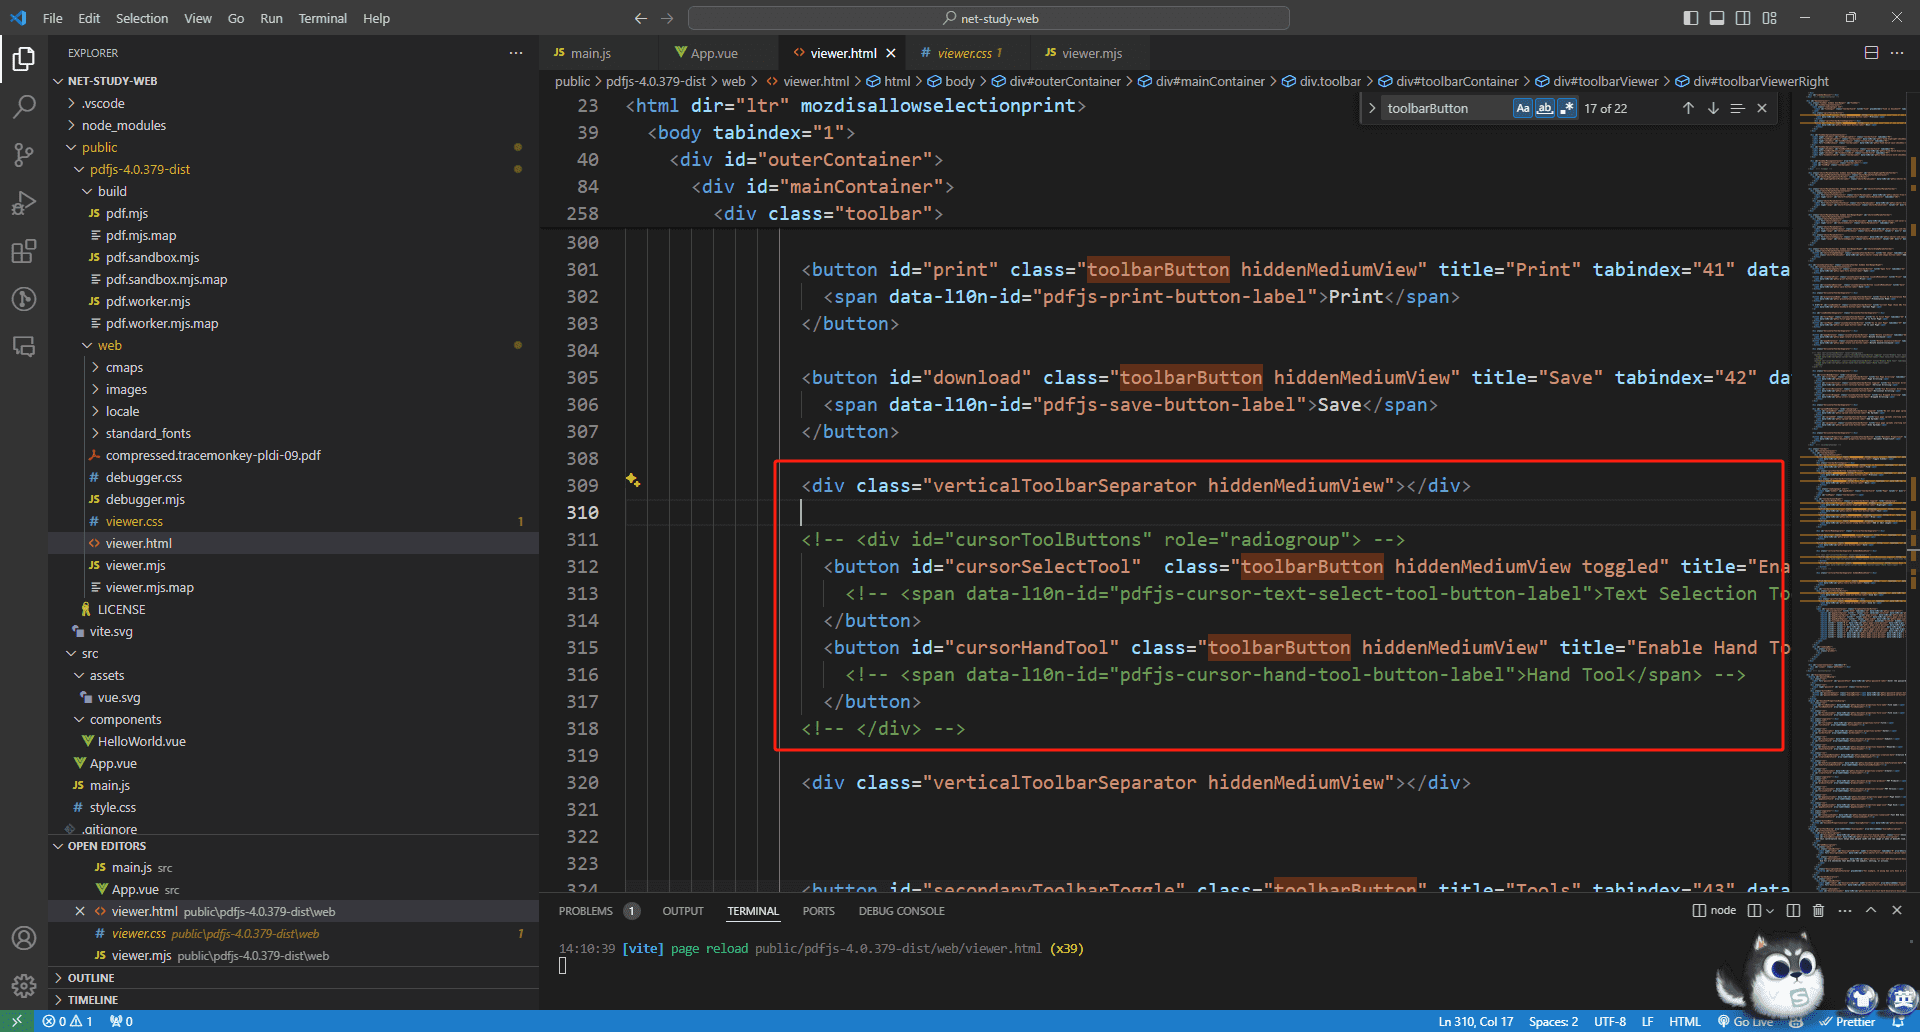Toggle Use Regular Expression in find
The image size is (1920, 1032).
click(x=1567, y=108)
